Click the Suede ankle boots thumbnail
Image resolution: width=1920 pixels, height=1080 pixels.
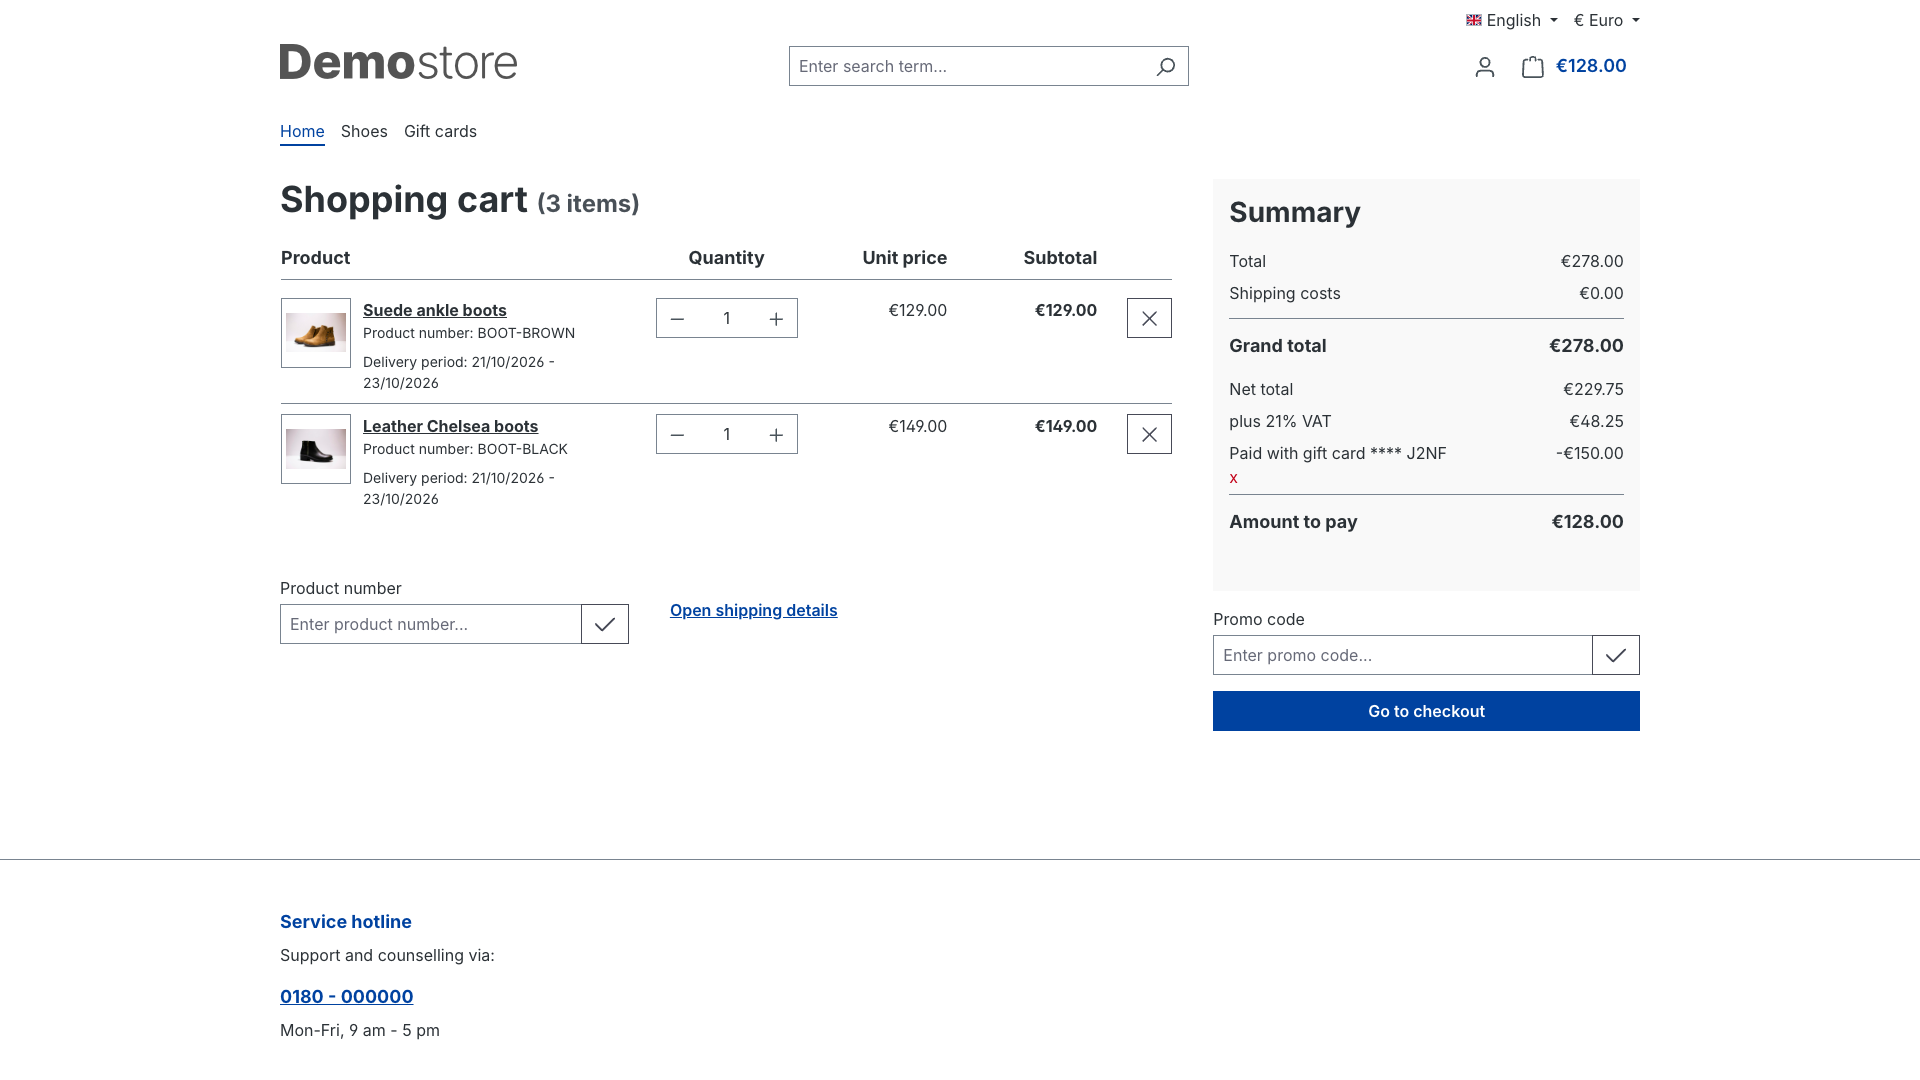[316, 333]
